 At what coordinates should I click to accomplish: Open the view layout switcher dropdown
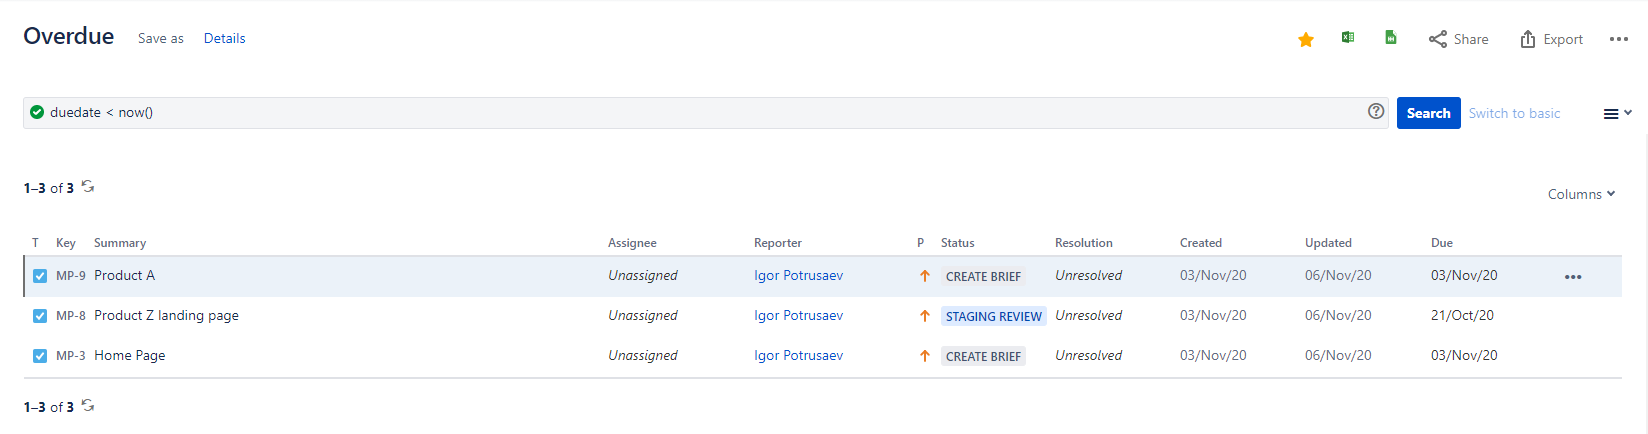(1617, 113)
